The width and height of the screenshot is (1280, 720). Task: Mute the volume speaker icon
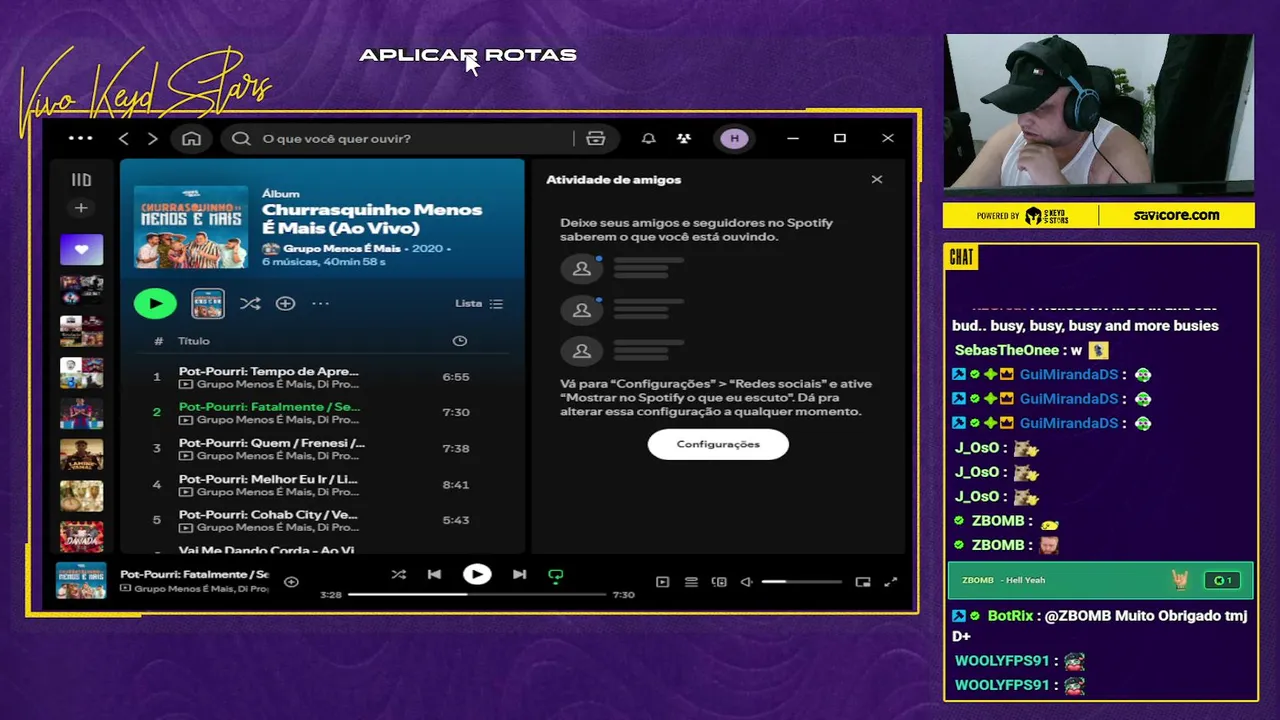[746, 582]
